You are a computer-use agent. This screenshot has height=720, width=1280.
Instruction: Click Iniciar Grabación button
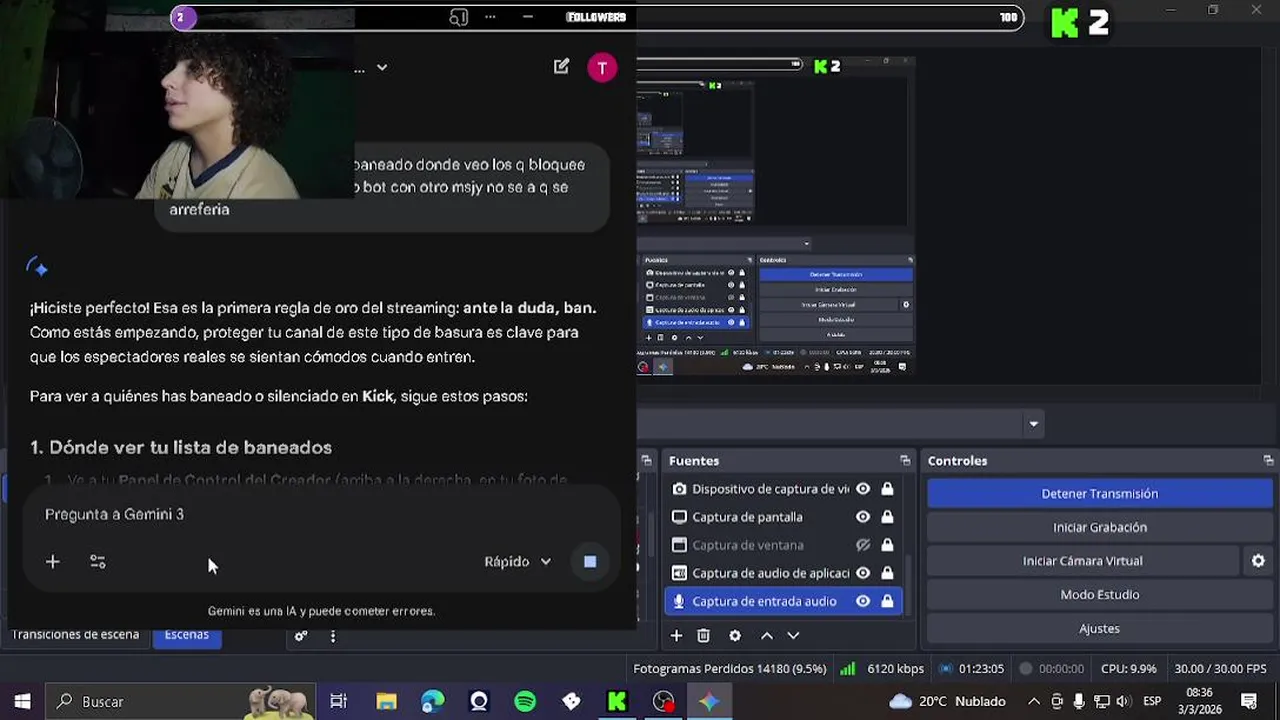click(x=1099, y=527)
